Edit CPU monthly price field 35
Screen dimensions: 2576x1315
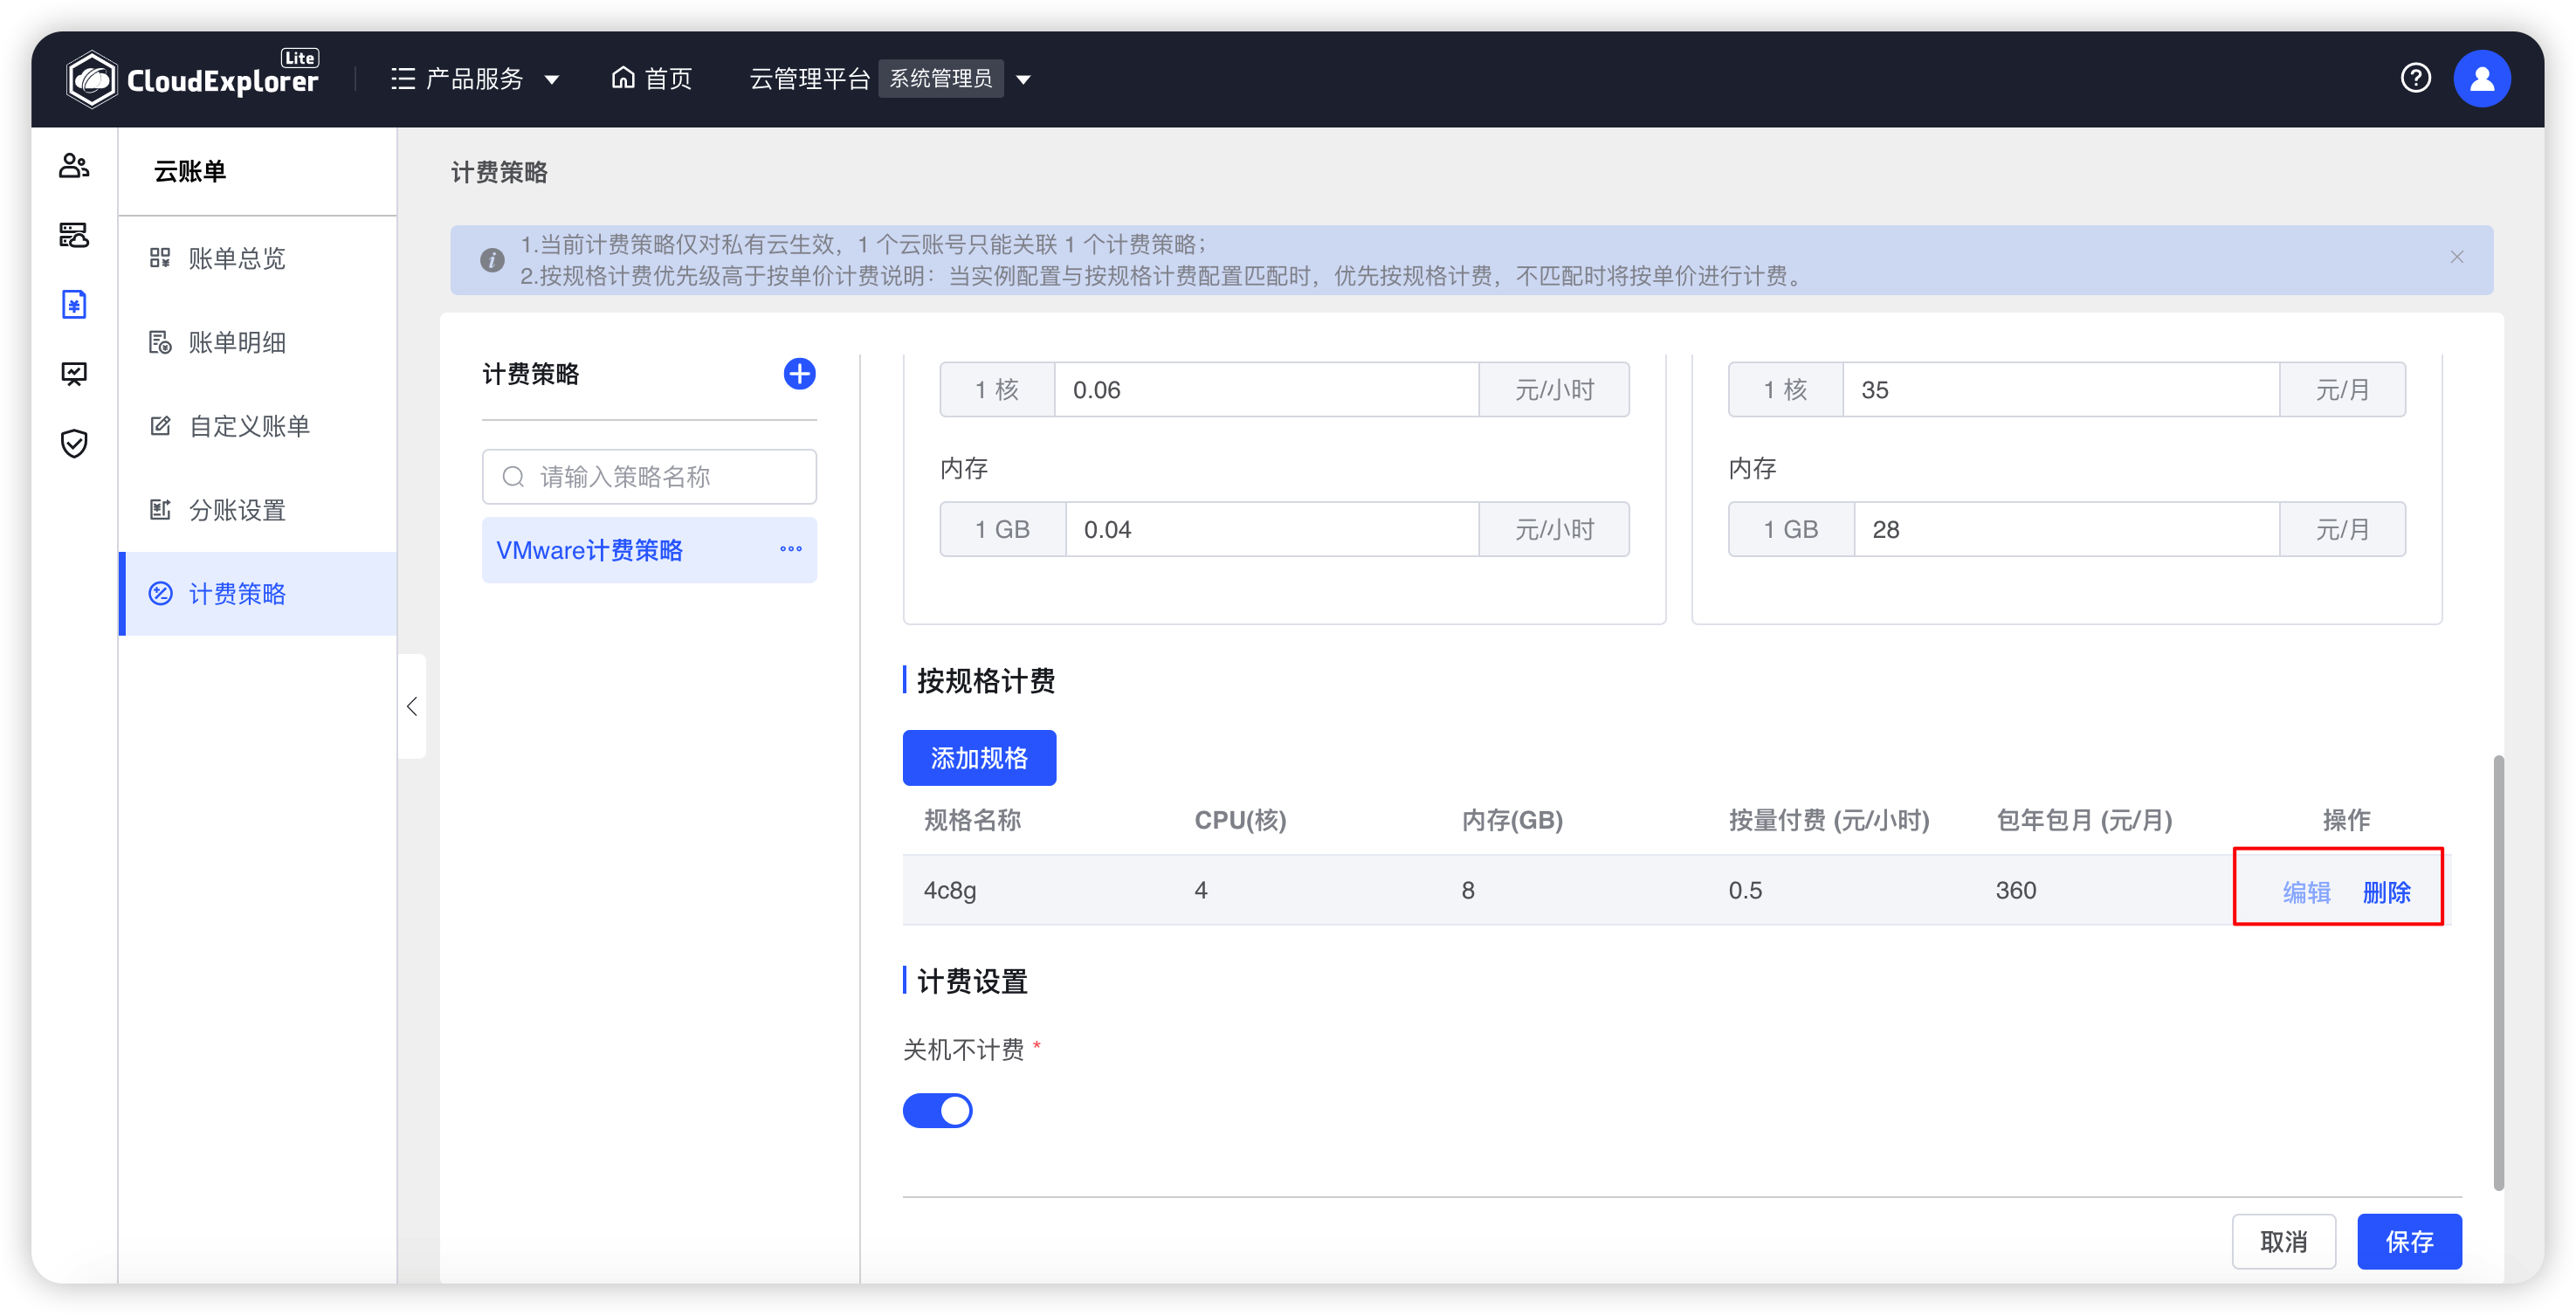(x=2060, y=390)
